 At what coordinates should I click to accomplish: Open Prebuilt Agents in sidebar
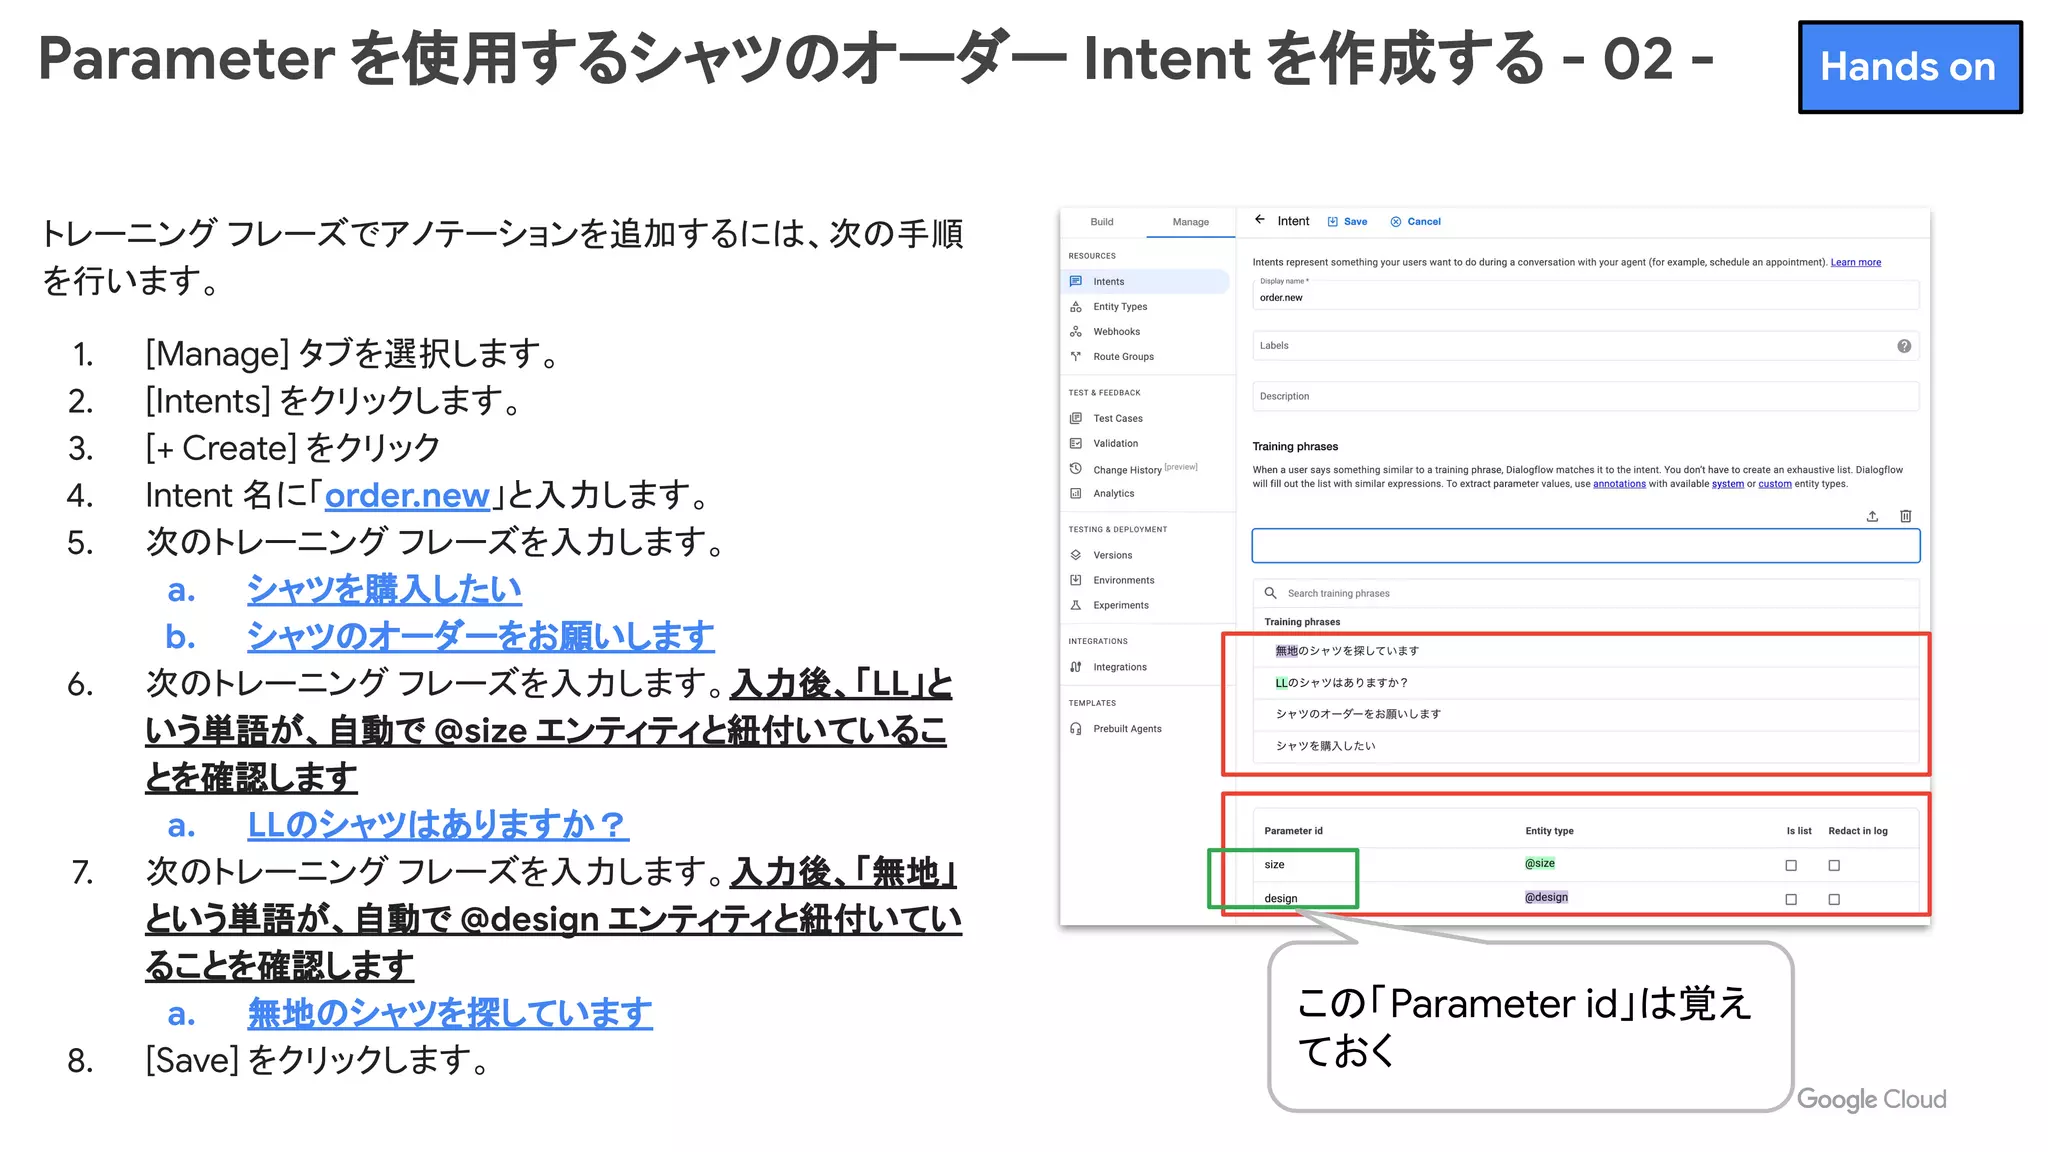tap(1127, 729)
